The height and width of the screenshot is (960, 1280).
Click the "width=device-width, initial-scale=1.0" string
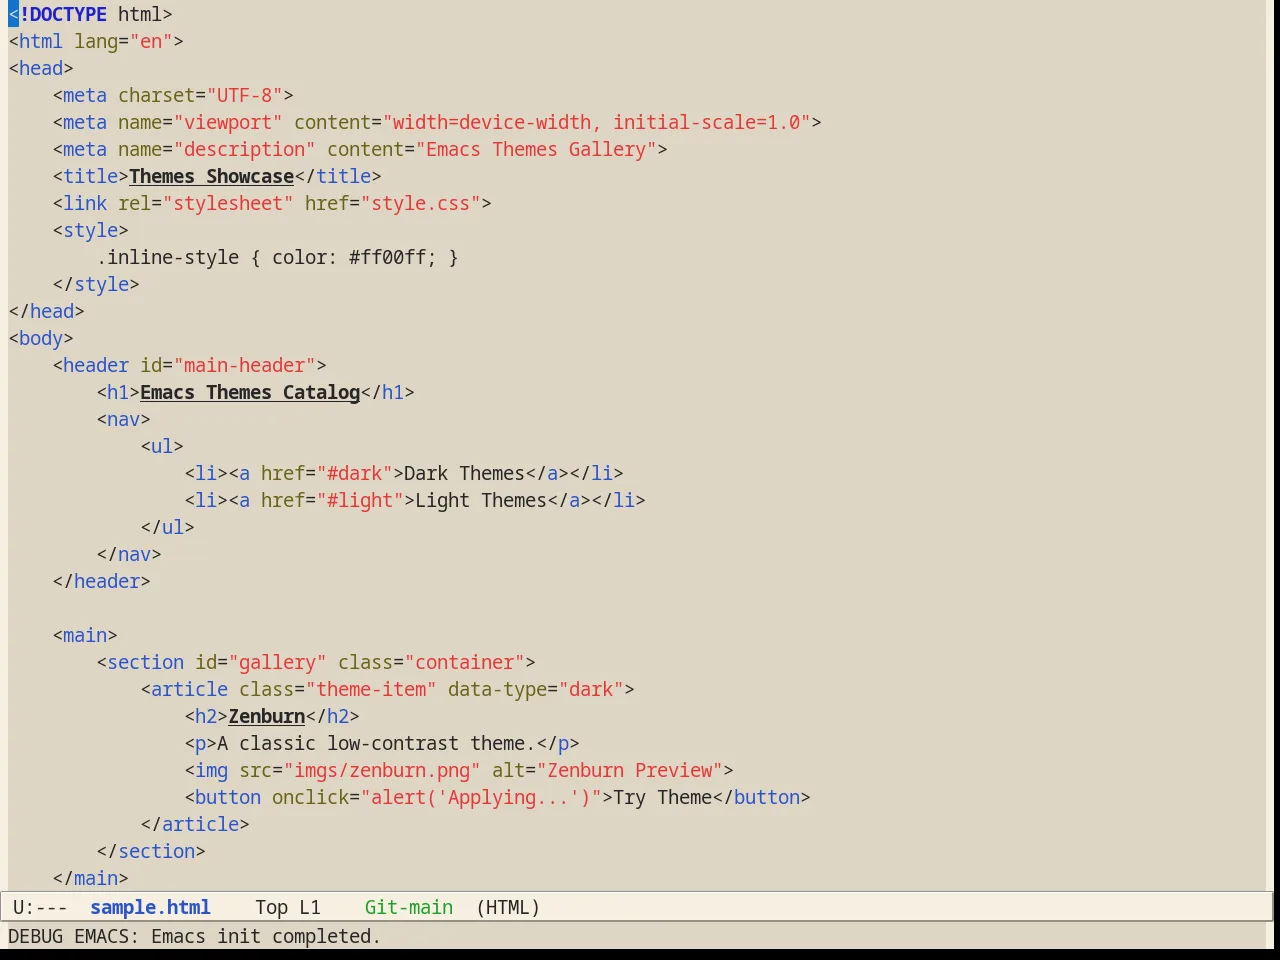(596, 122)
